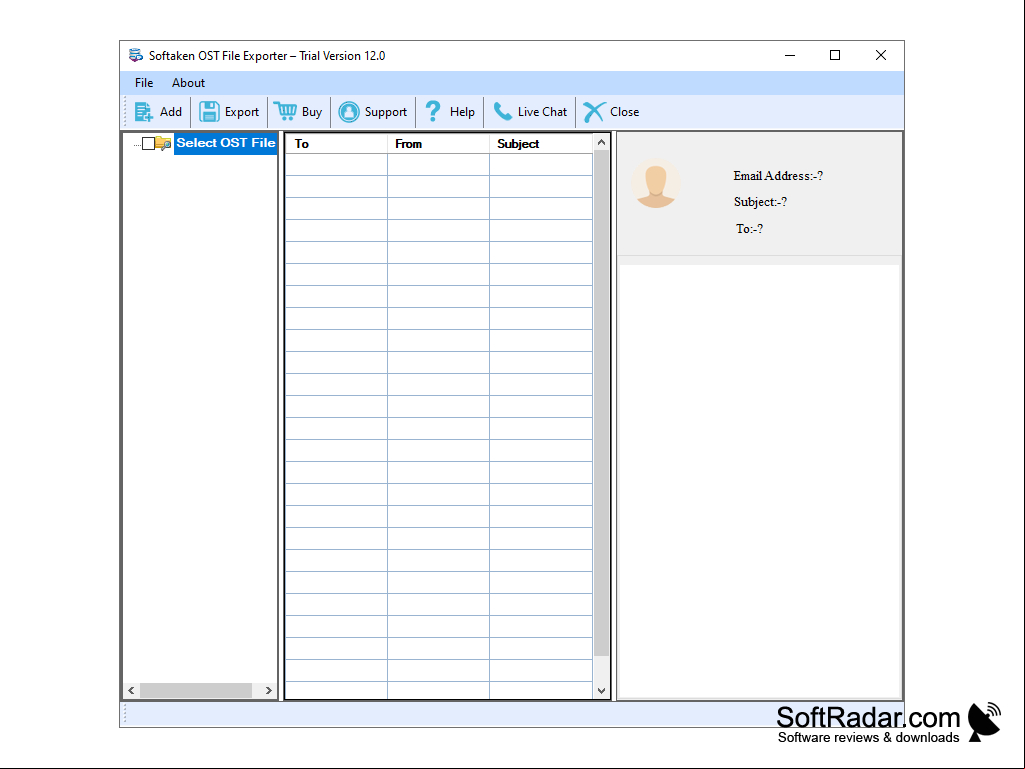Click the Add toolbar label text
The image size is (1025, 769).
[x=171, y=112]
